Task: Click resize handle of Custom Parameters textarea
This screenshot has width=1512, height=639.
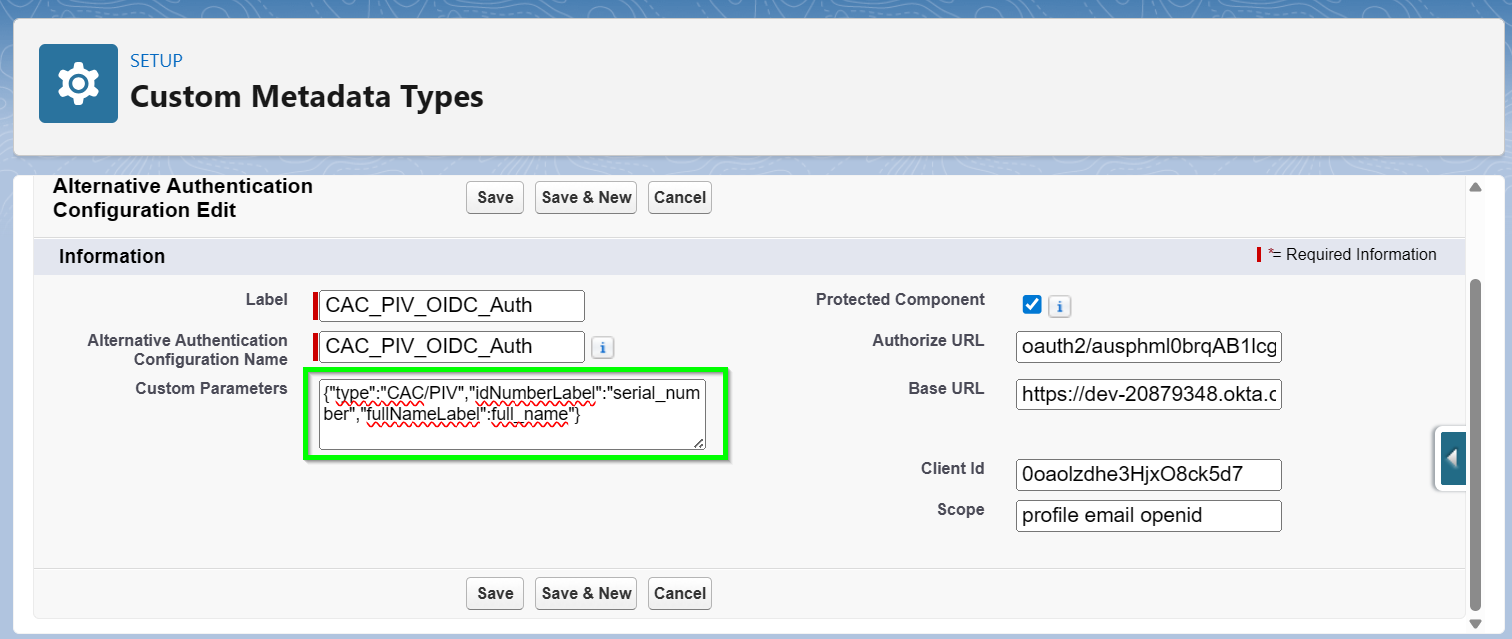Action: pyautogui.click(x=698, y=442)
